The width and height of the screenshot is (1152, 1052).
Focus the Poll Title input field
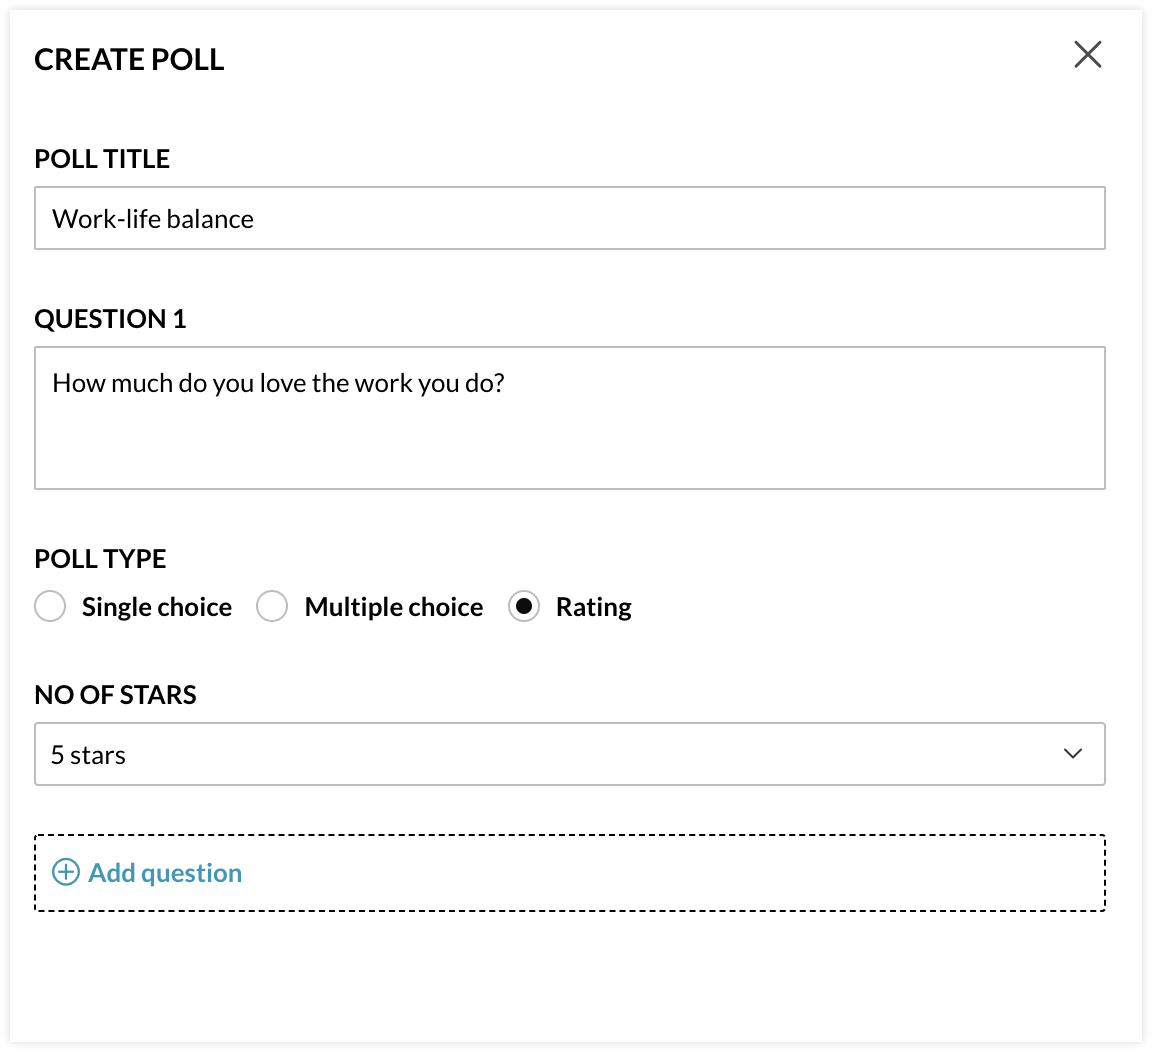569,218
